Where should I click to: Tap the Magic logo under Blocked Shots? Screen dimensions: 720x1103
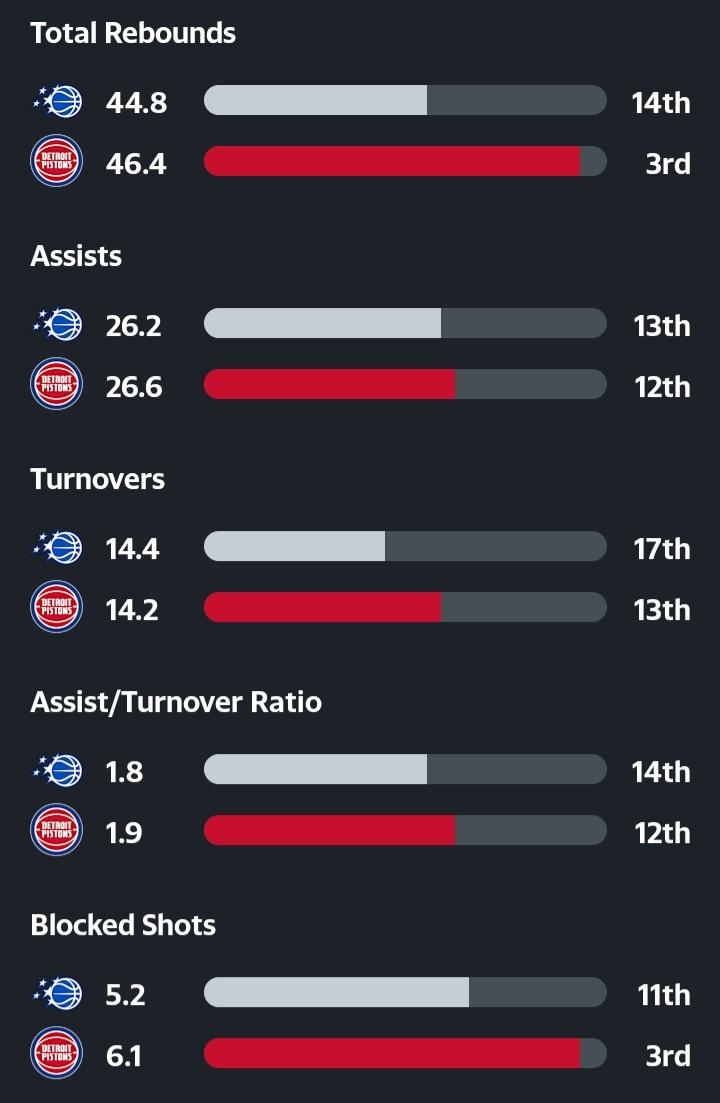tap(57, 993)
